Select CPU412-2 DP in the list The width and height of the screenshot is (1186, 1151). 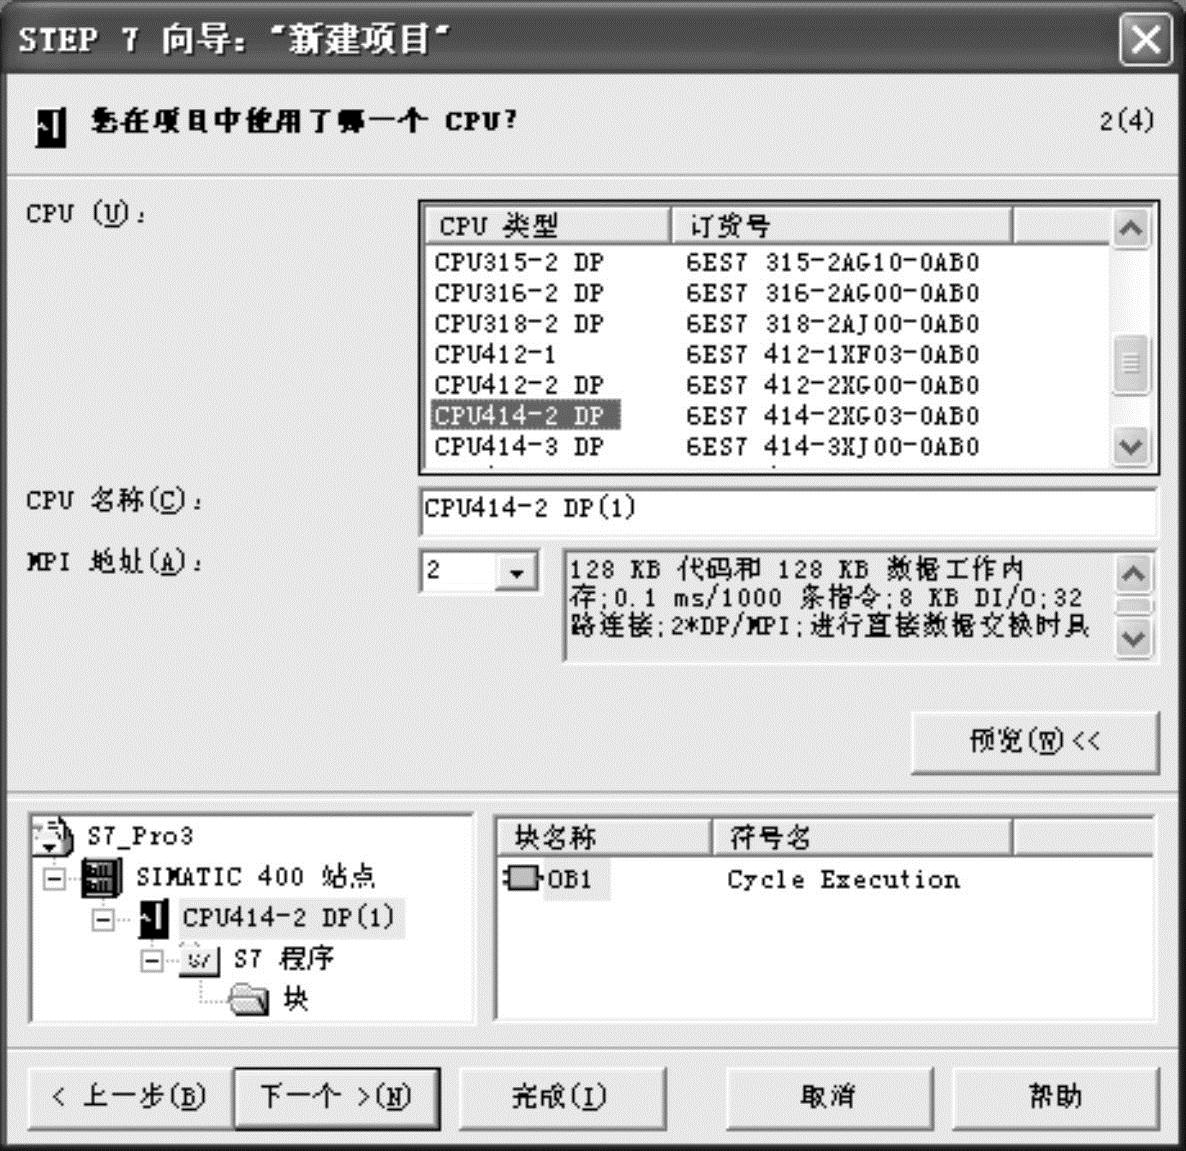pos(519,386)
